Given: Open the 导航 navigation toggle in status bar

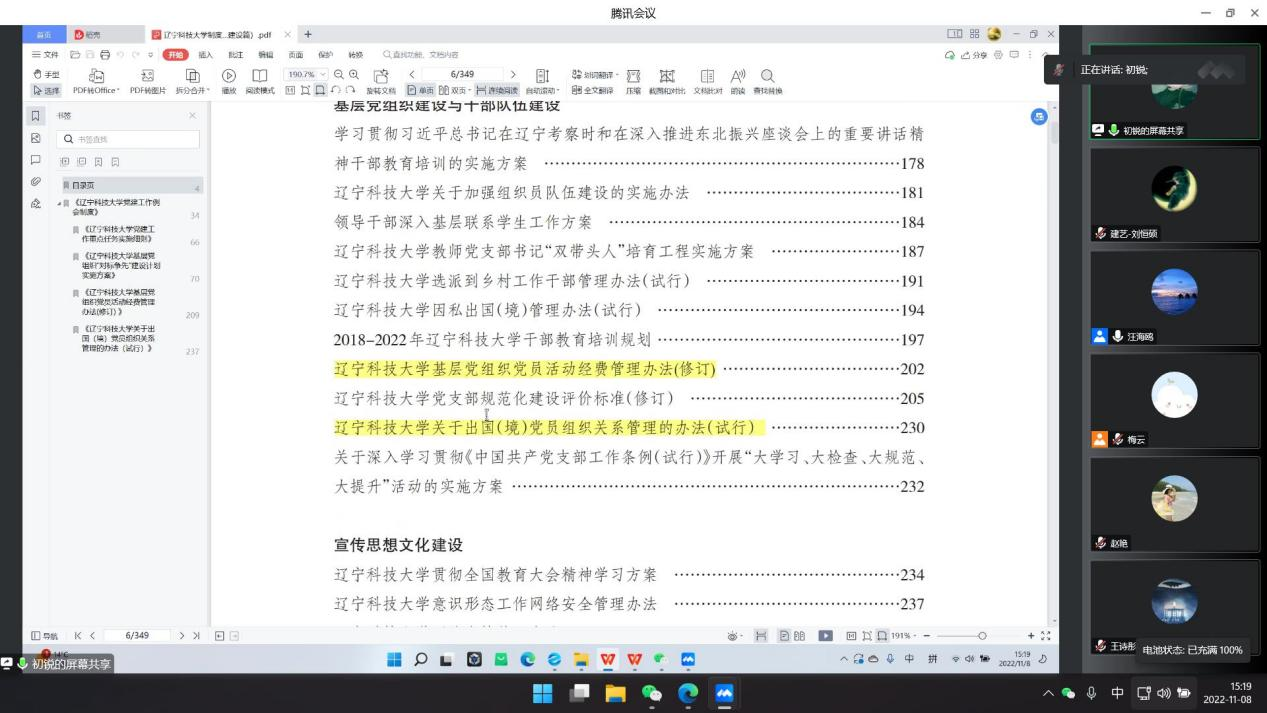Looking at the screenshot, I should pyautogui.click(x=46, y=635).
